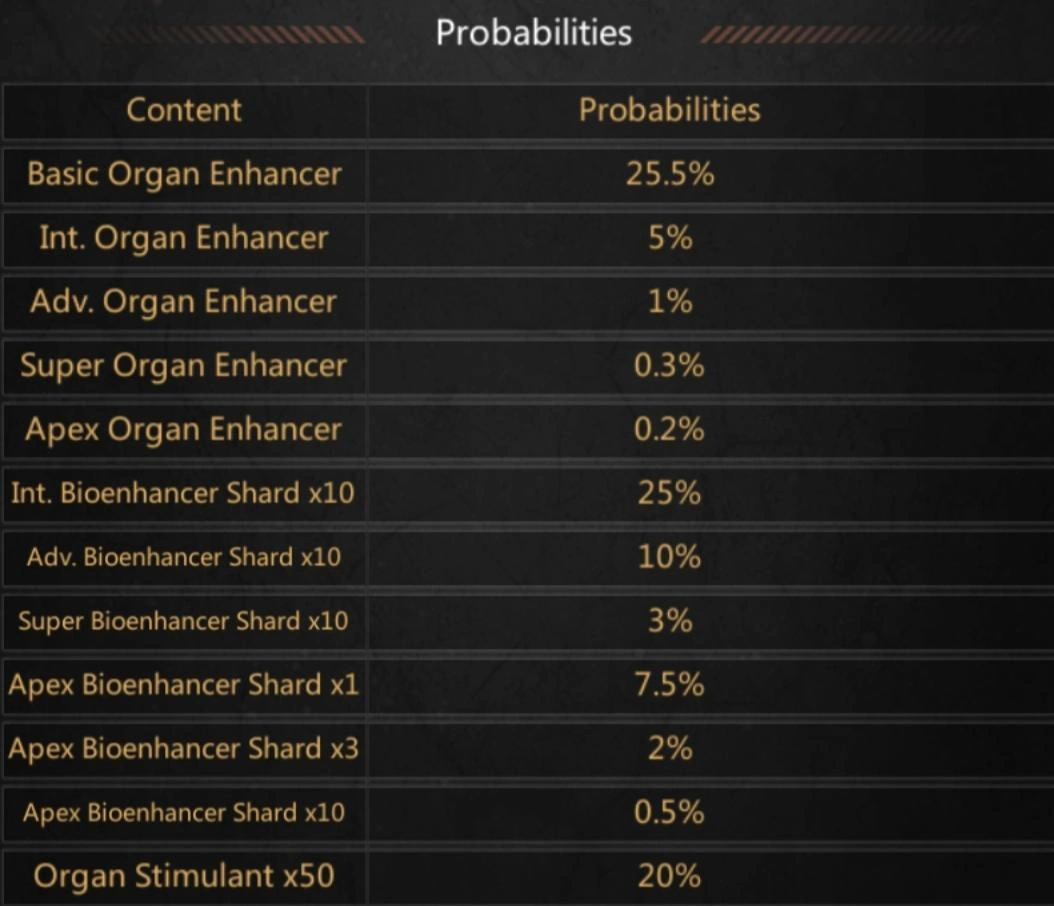This screenshot has width=1054, height=906.
Task: Click Apex Bioenhancer Shard x10 entry
Action: 184,813
